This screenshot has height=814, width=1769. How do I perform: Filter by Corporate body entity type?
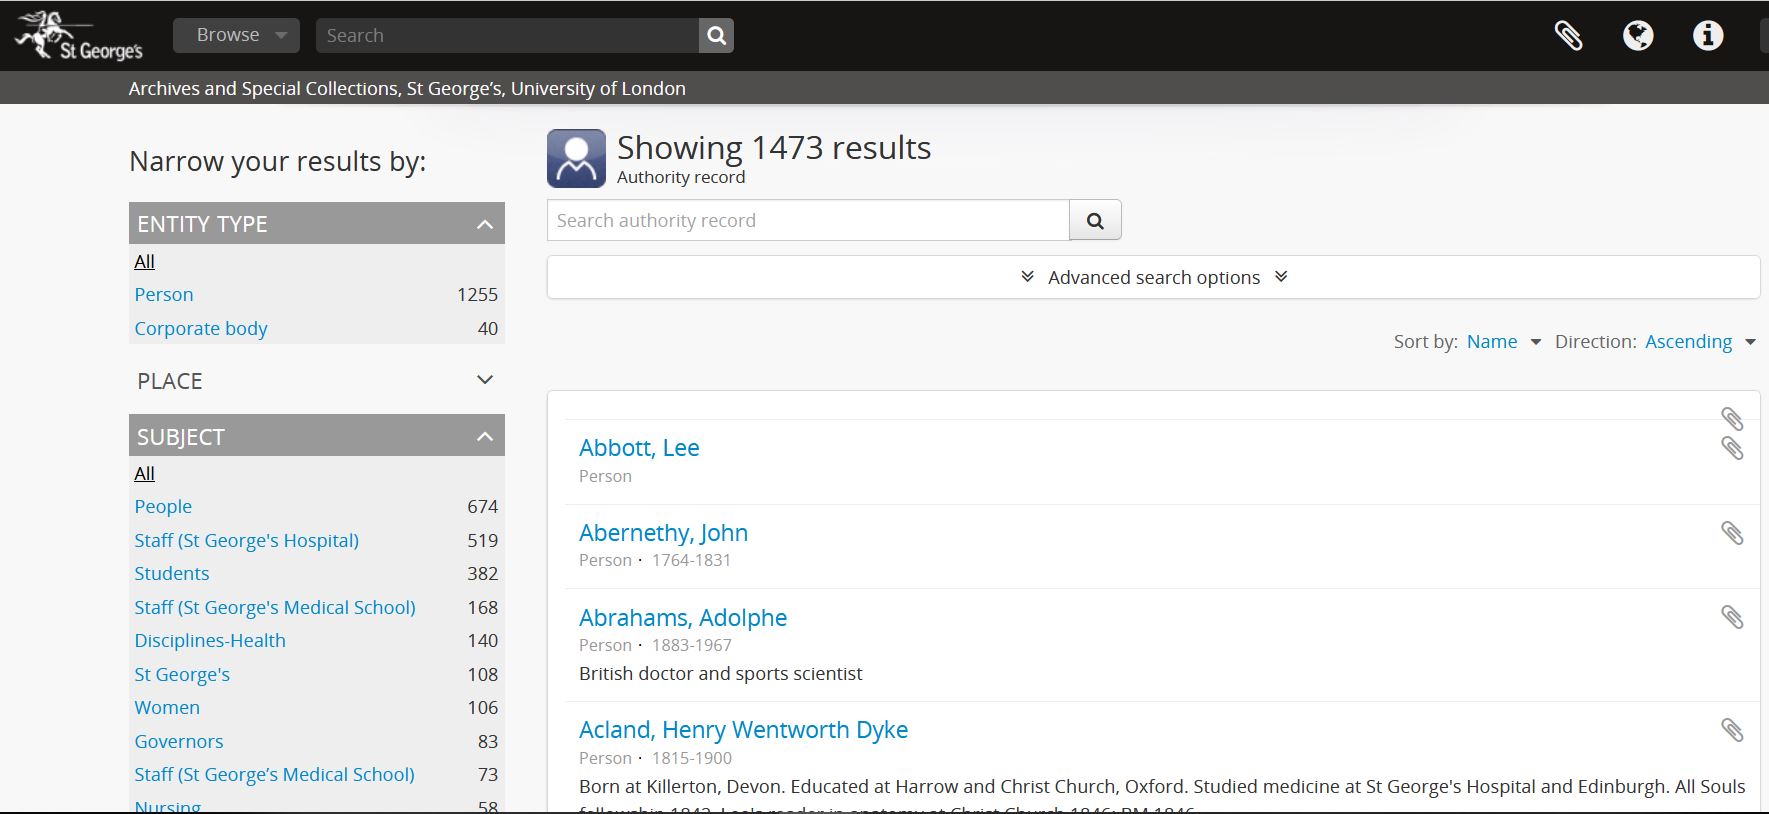coord(201,329)
